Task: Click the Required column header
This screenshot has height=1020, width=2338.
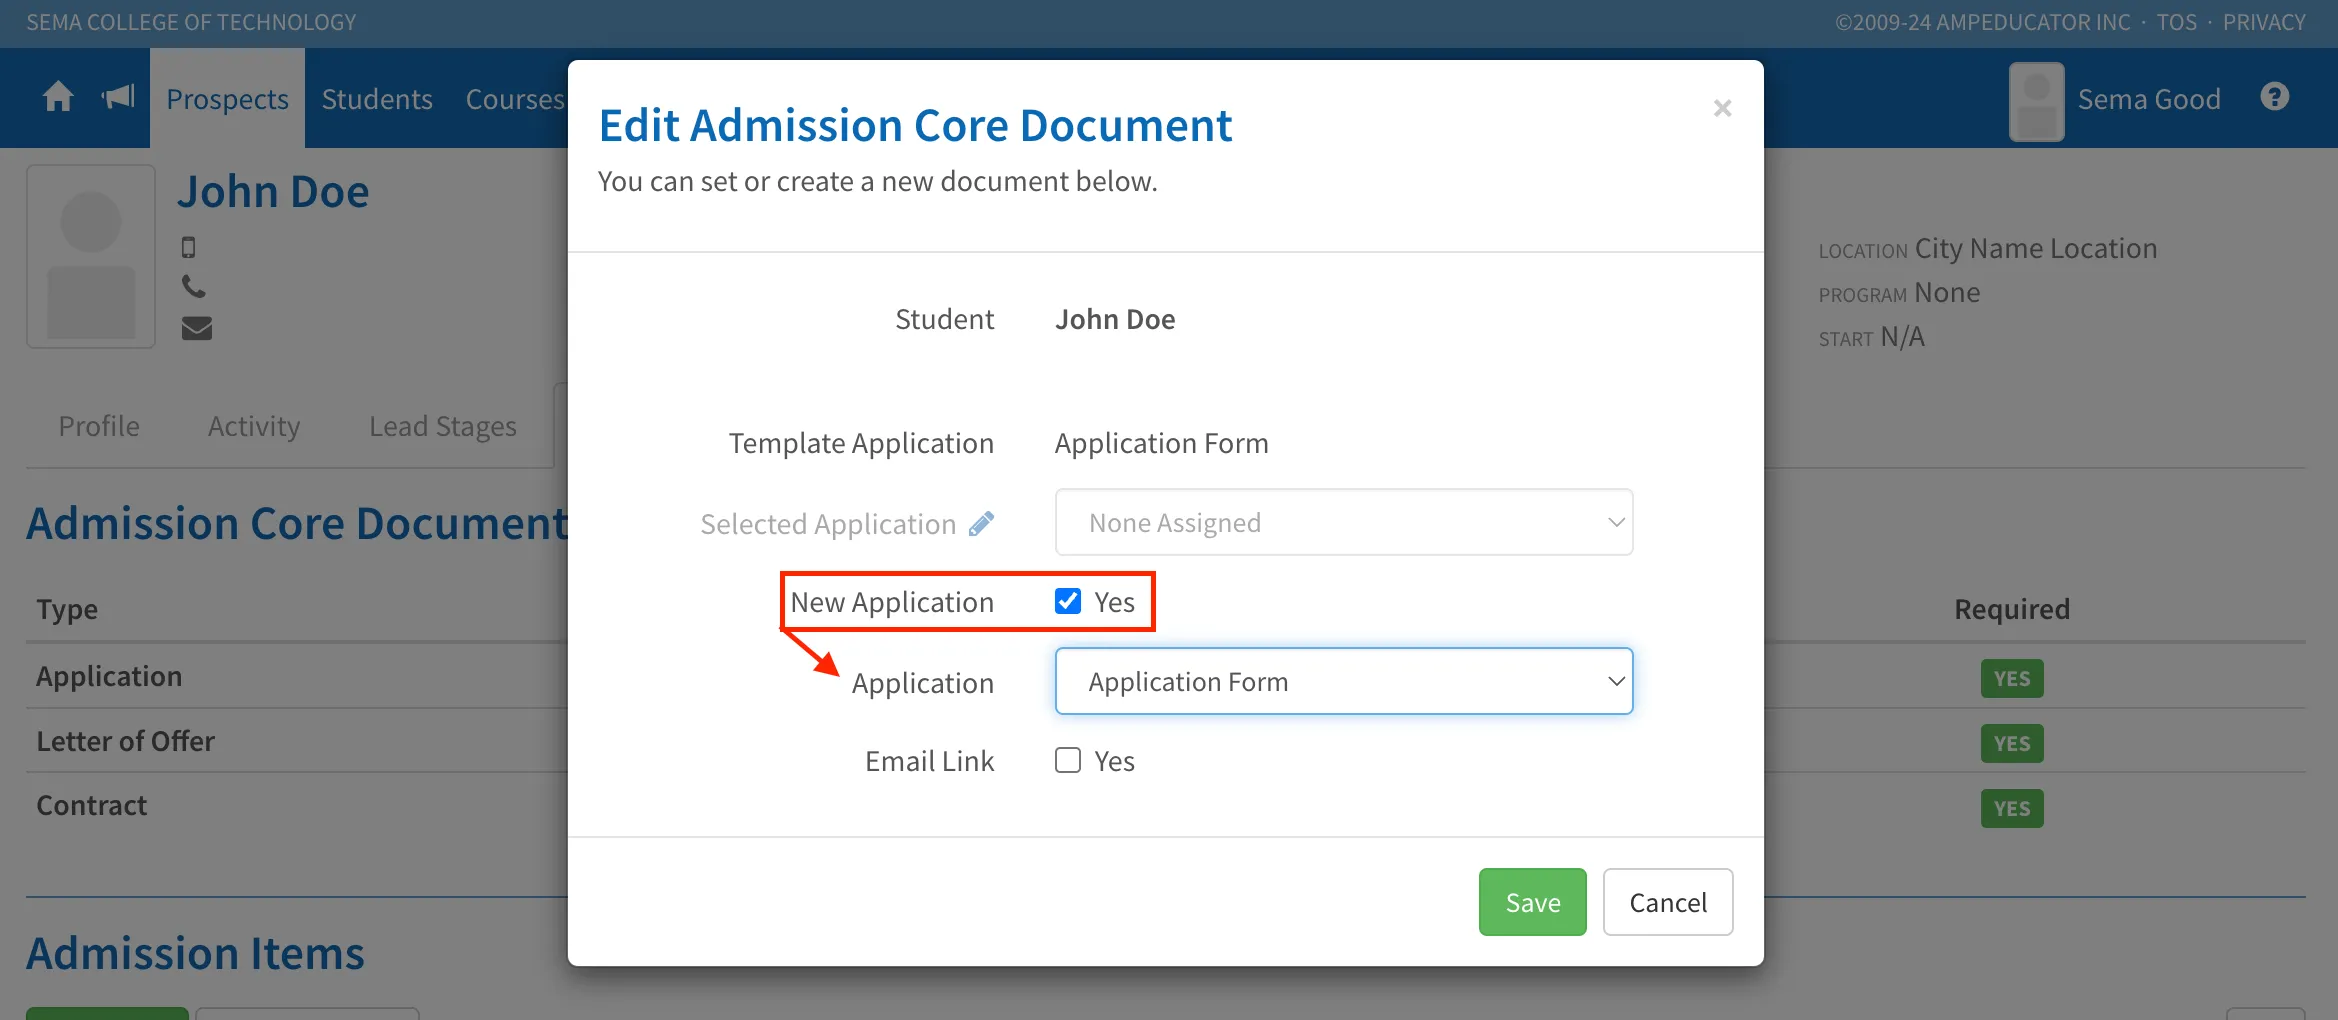Action: (2012, 609)
